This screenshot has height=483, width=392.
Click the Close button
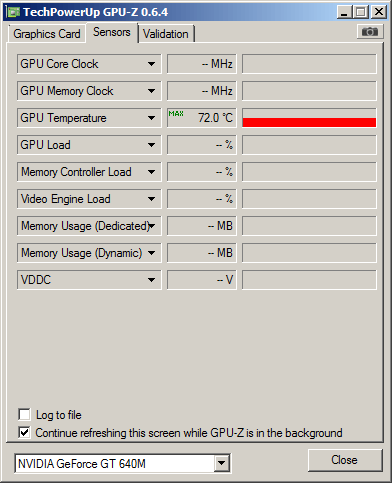click(x=345, y=460)
